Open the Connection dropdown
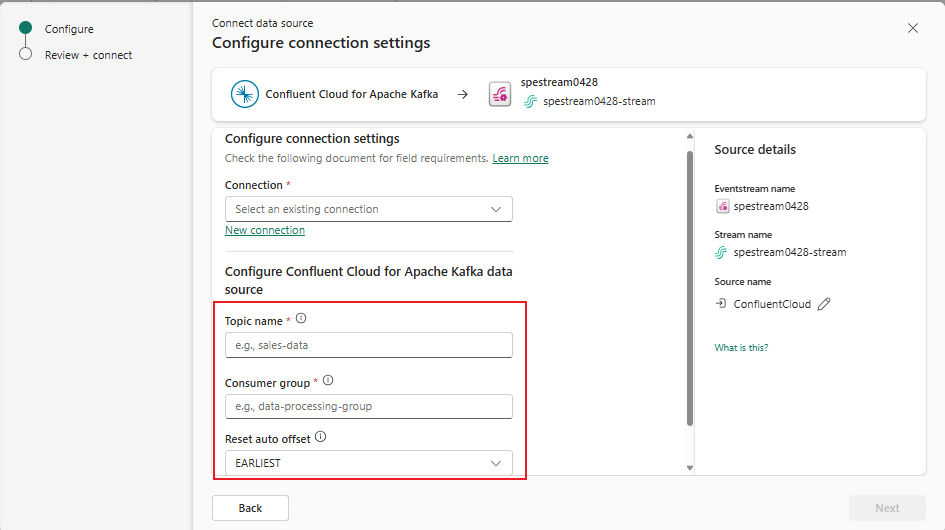This screenshot has height=530, width=945. [368, 209]
